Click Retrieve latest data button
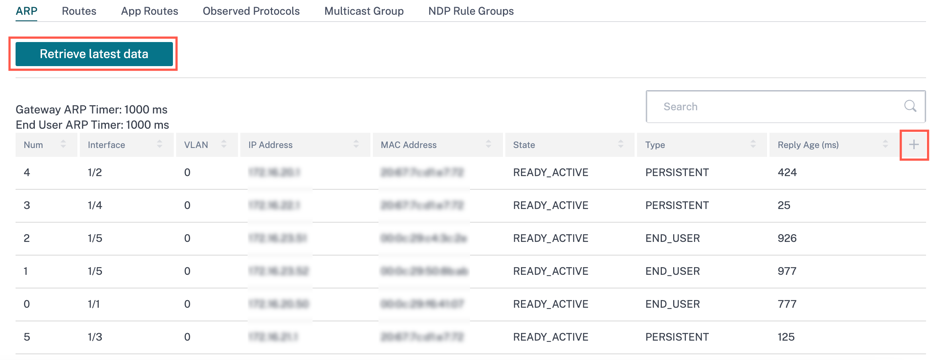The image size is (939, 360). [94, 54]
